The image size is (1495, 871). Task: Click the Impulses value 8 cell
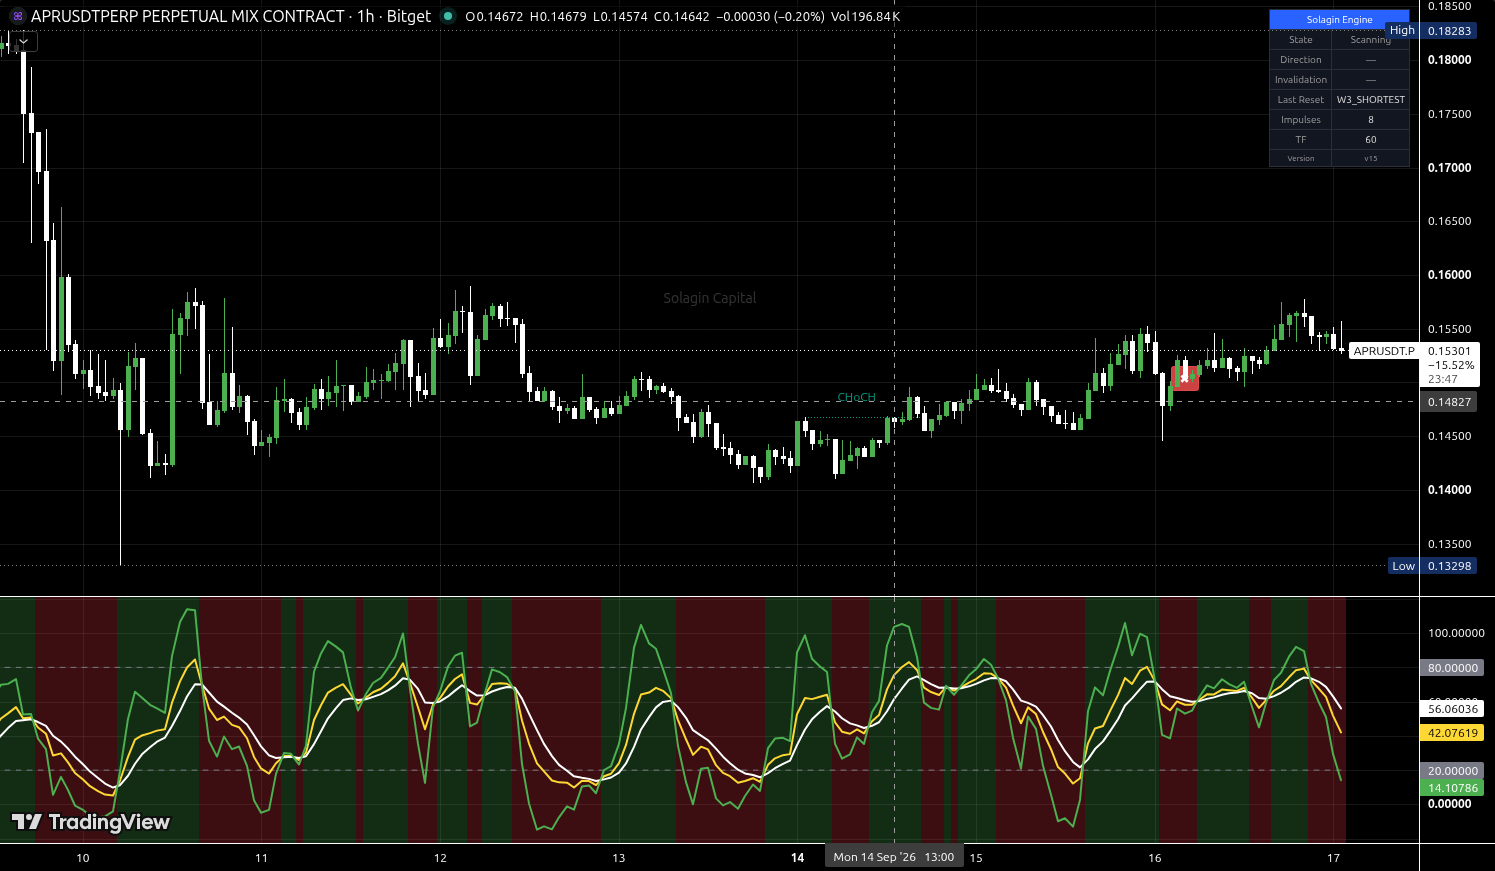point(1370,120)
